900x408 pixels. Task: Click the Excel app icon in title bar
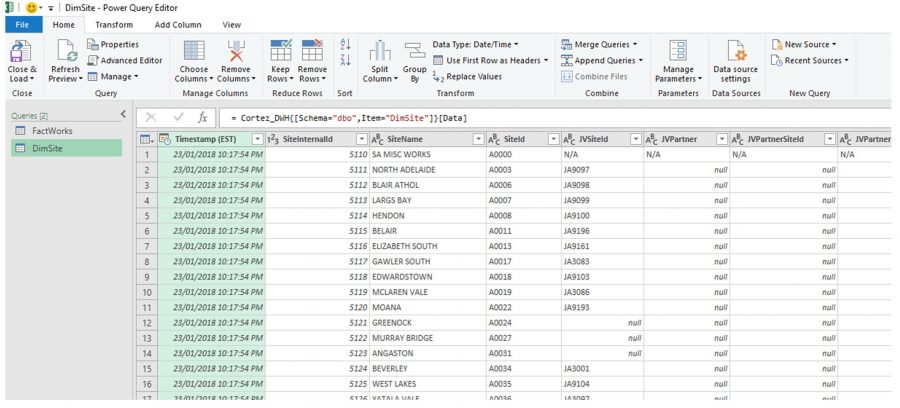[9, 8]
